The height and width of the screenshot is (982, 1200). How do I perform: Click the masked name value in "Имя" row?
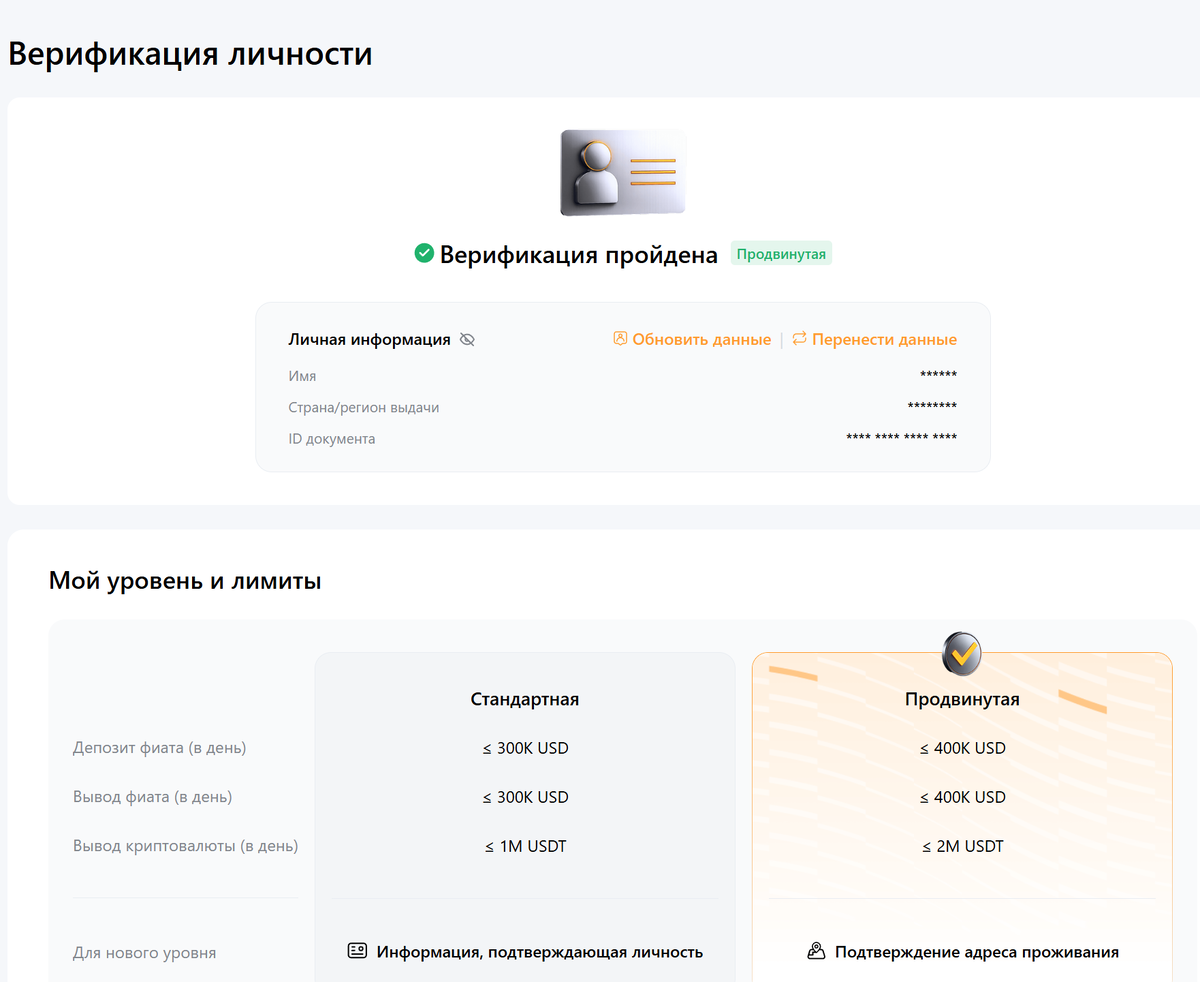(x=938, y=375)
